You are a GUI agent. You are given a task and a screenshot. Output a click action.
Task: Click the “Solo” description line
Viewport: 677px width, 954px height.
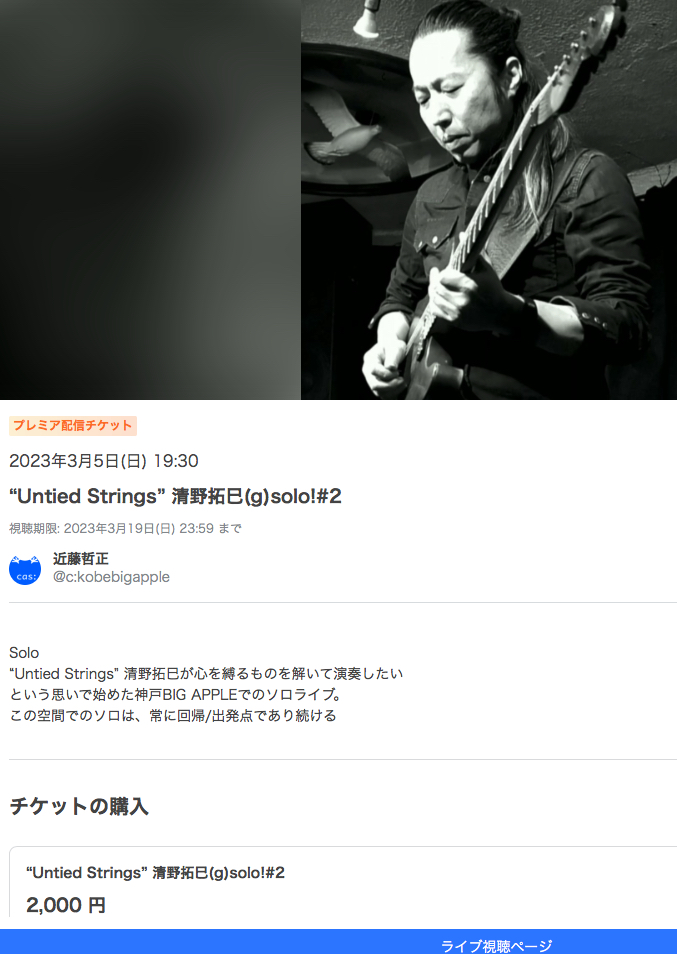click(x=24, y=653)
